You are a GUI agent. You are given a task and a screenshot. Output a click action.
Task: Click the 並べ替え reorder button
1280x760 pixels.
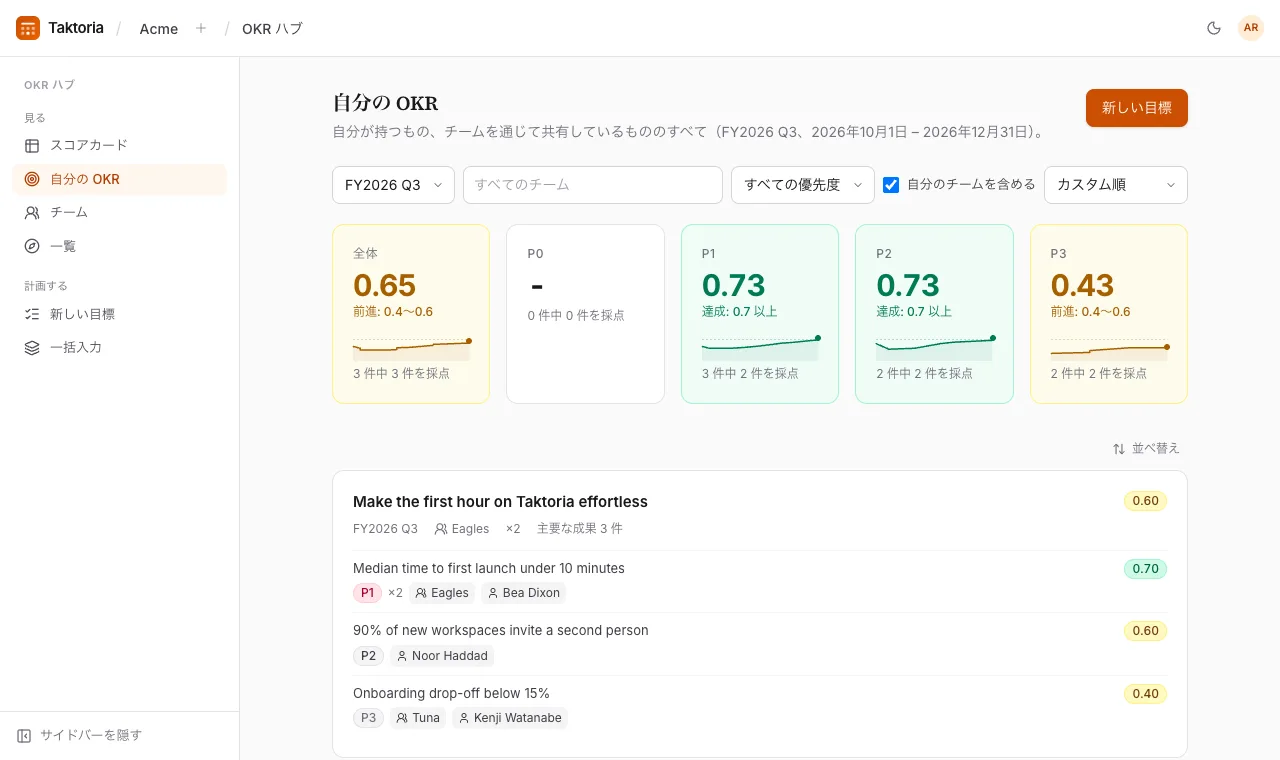(x=1146, y=449)
